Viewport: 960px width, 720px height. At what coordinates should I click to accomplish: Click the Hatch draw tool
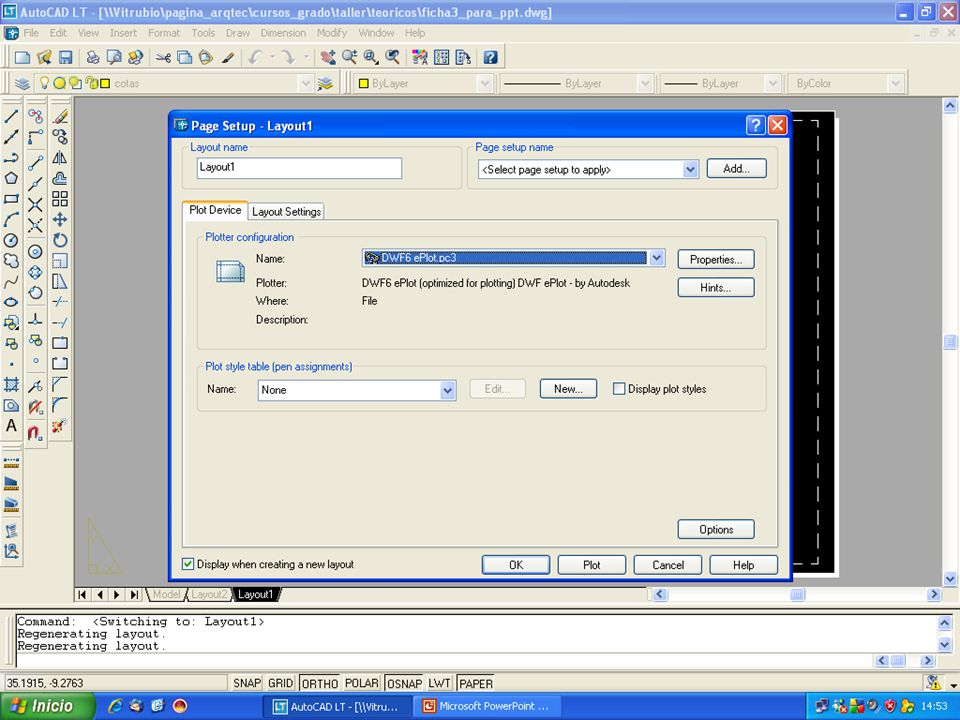[11, 384]
